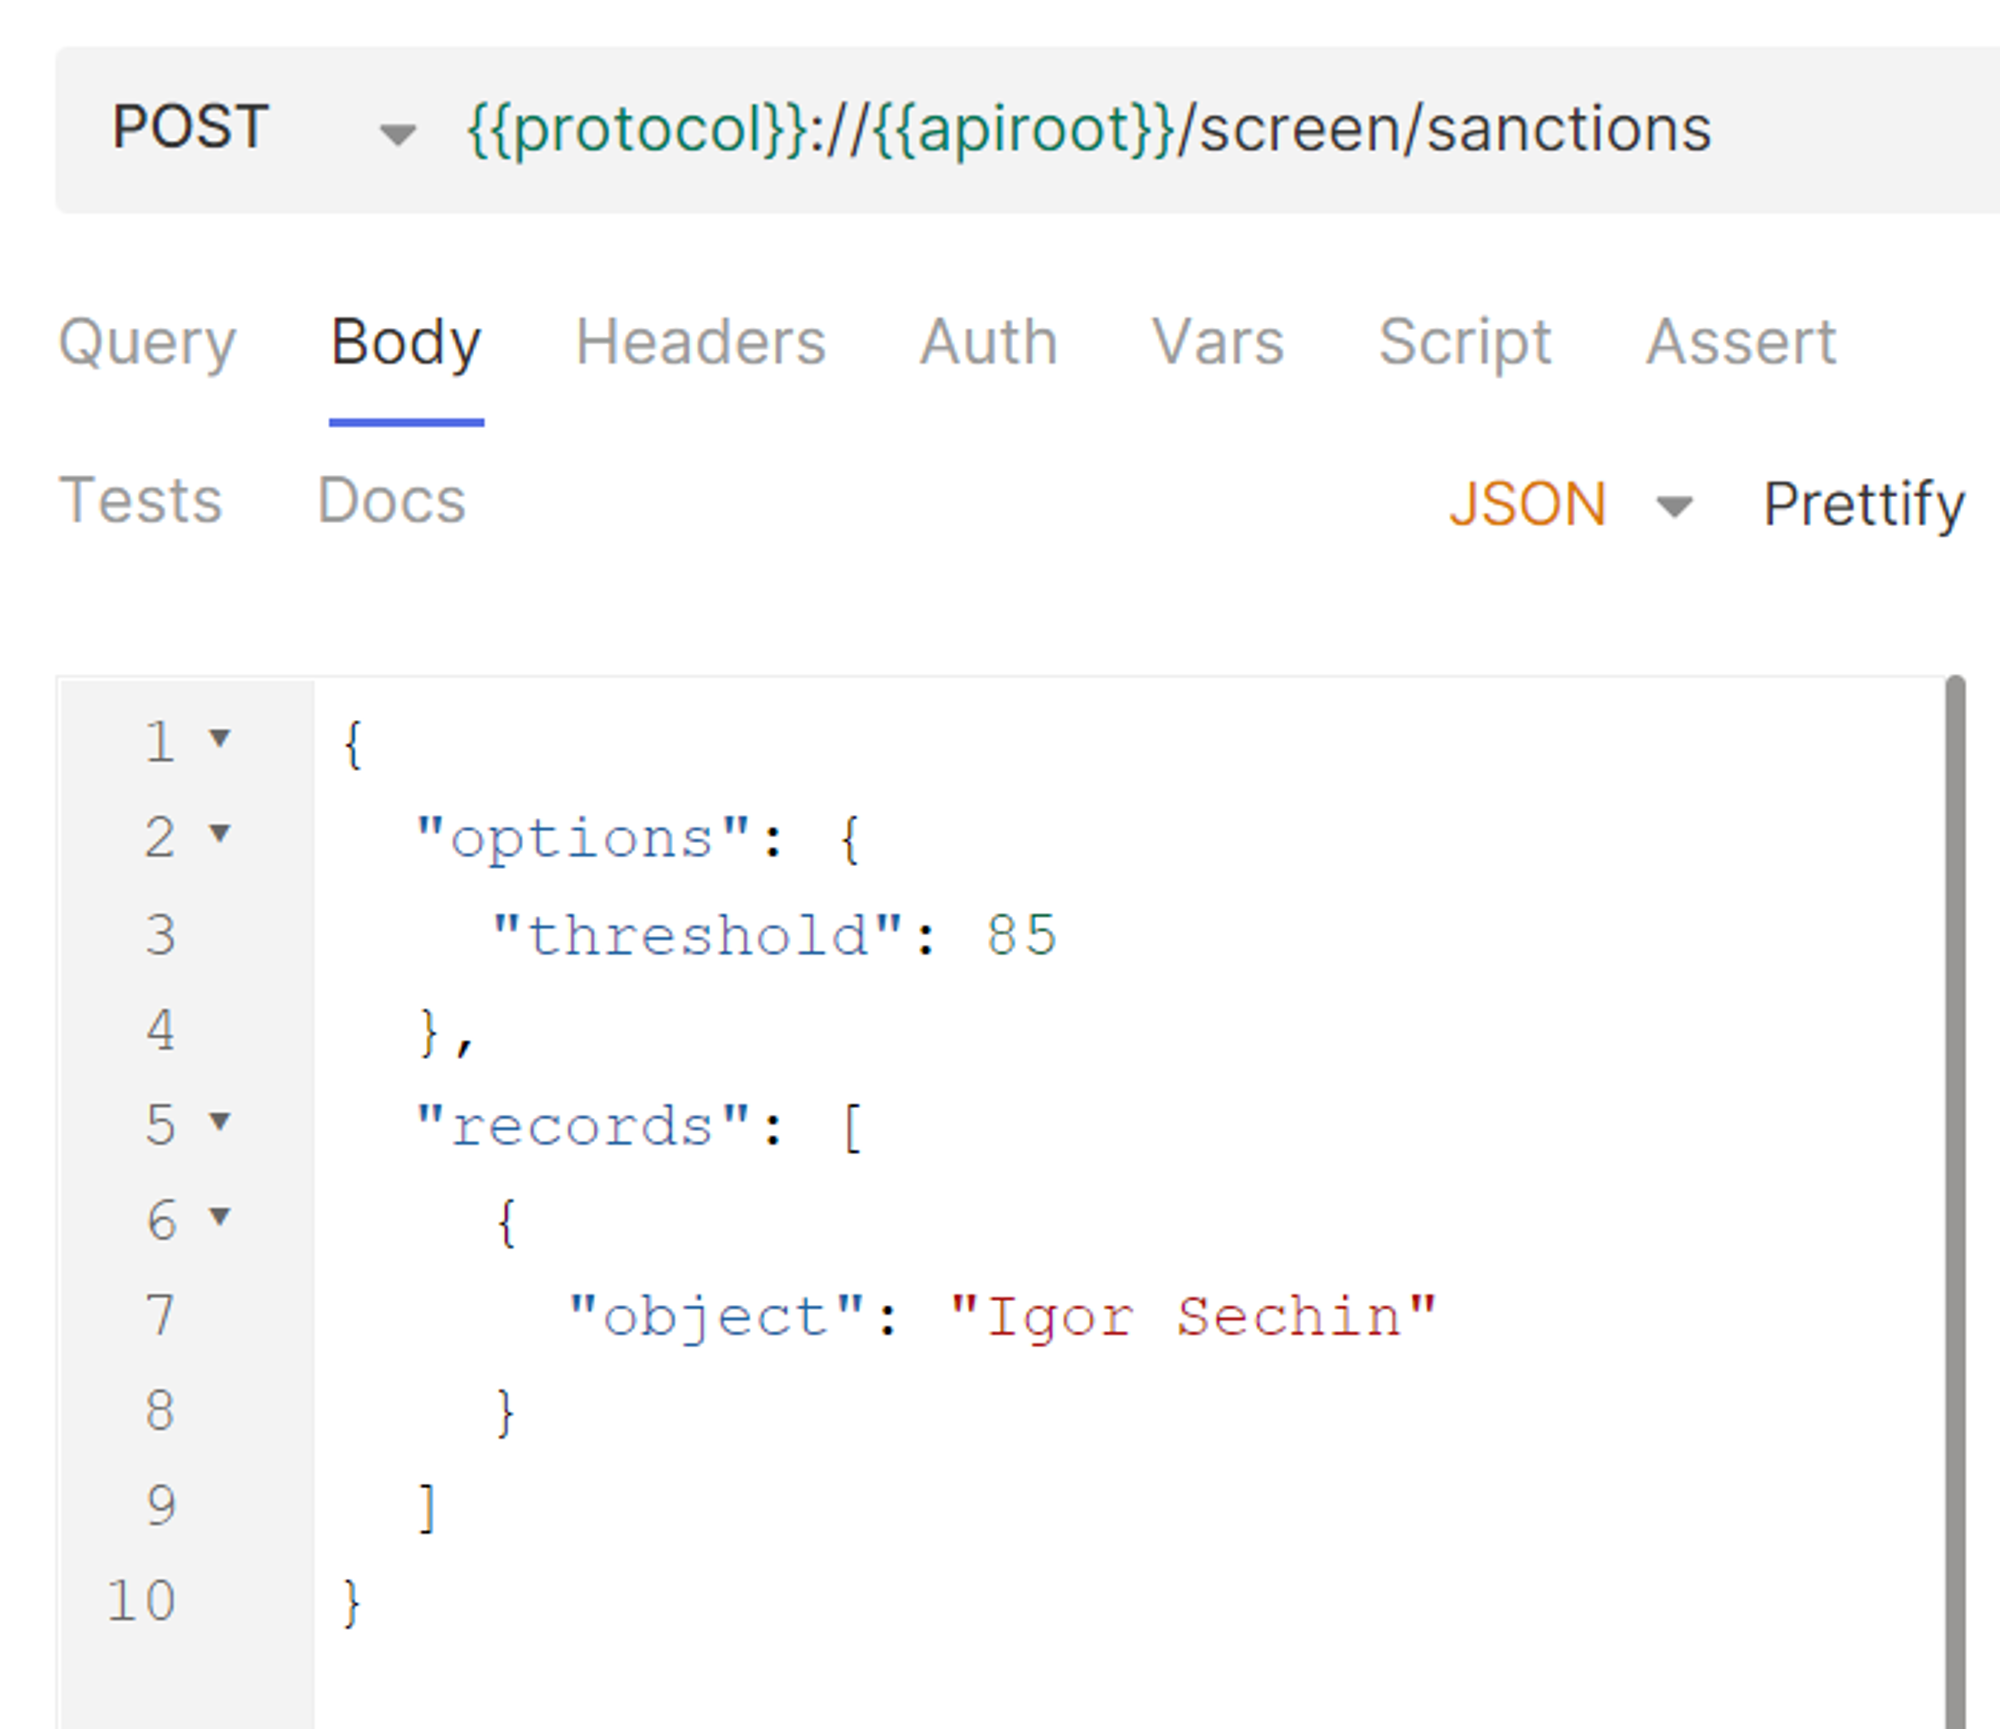Switch to the Auth tab
Image resolution: width=2000 pixels, height=1729 pixels.
pos(988,343)
